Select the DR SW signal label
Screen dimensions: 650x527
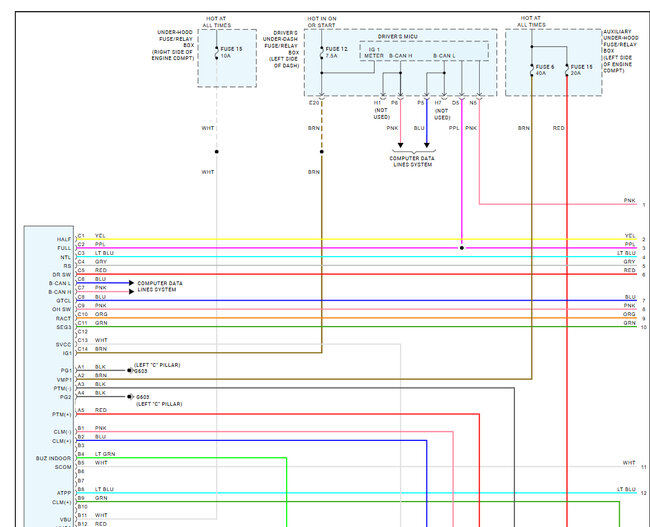(62, 274)
